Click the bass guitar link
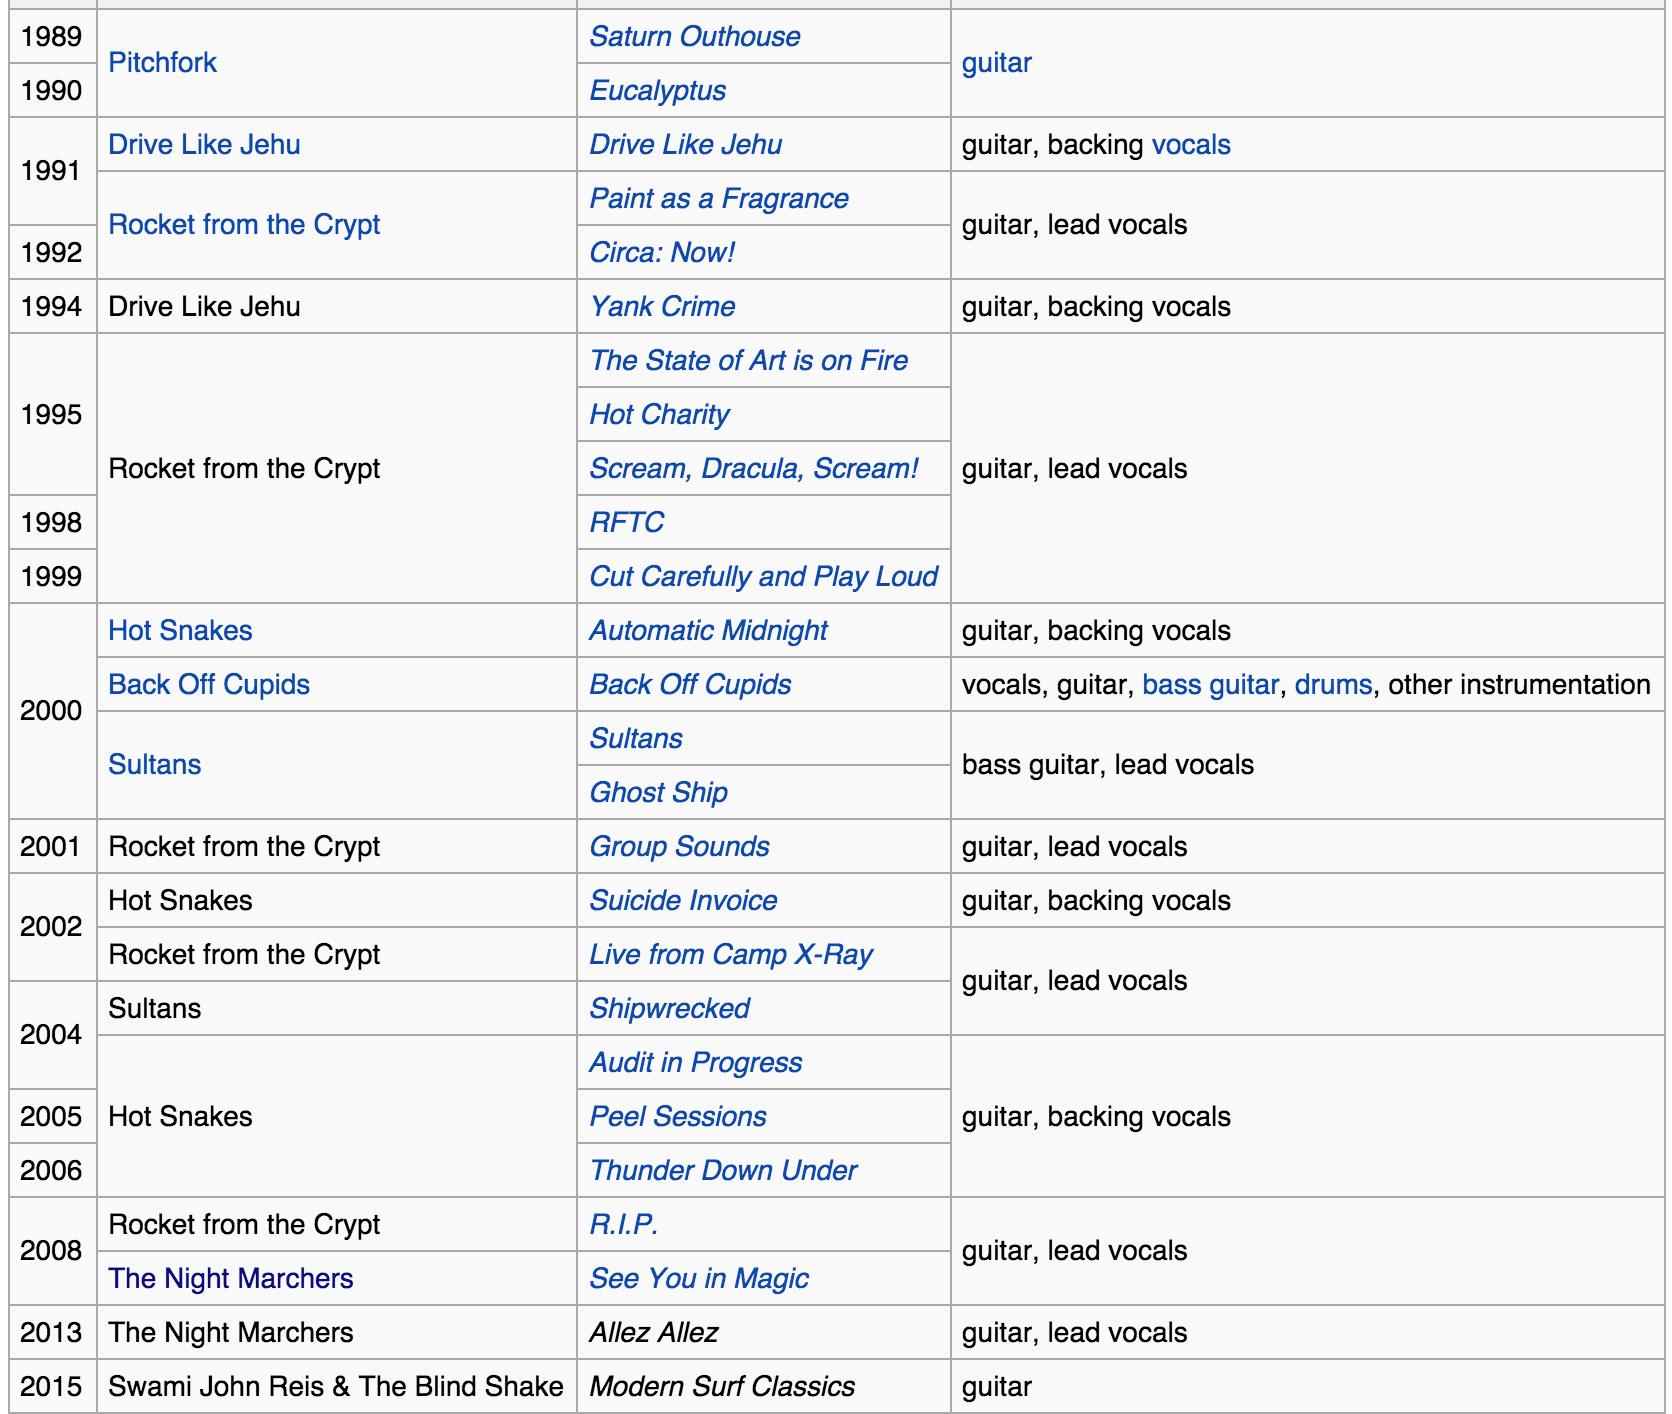Viewport: 1672px width, 1414px height. click(1210, 685)
